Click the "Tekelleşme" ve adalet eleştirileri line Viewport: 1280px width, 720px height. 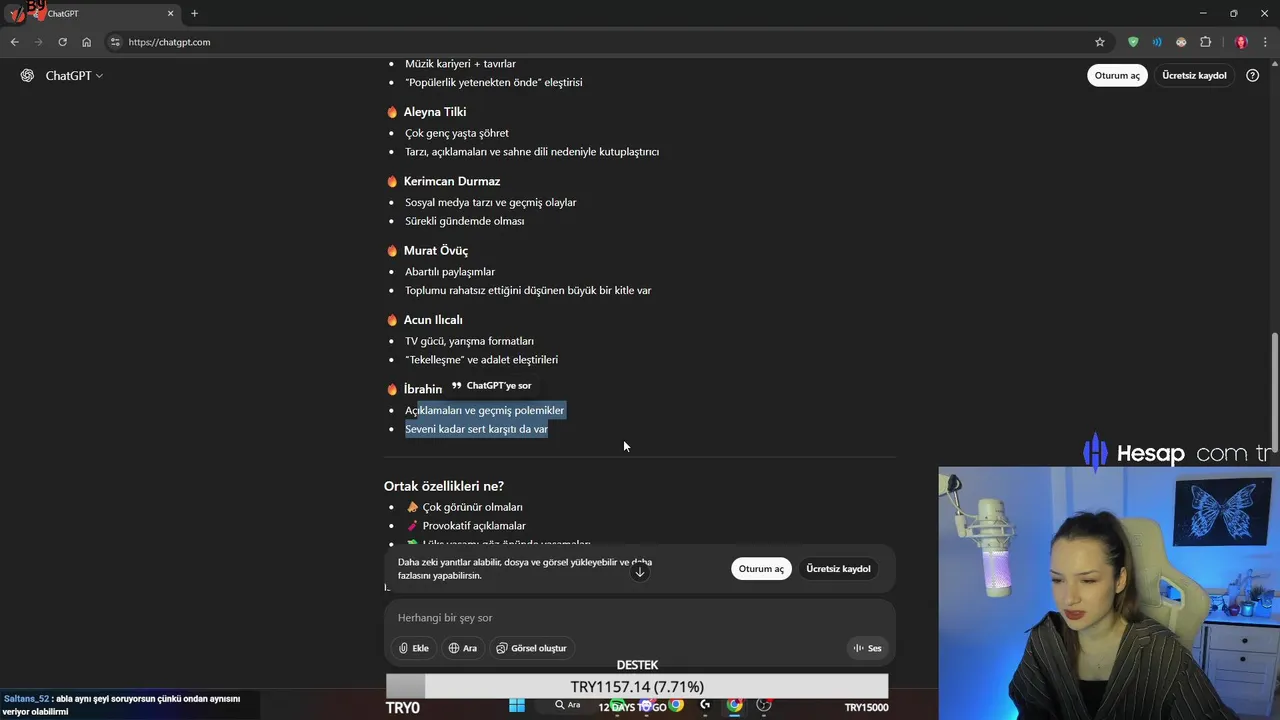(x=481, y=360)
